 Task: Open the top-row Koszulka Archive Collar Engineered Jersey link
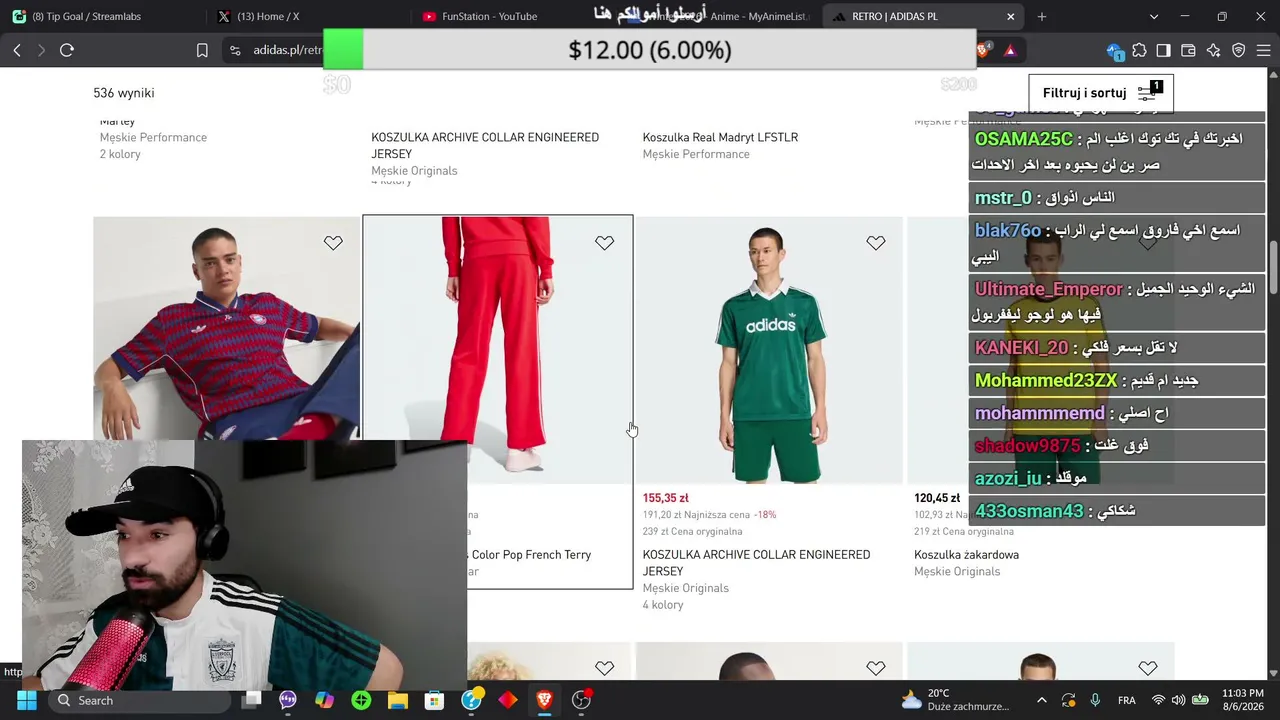pyautogui.click(x=485, y=145)
